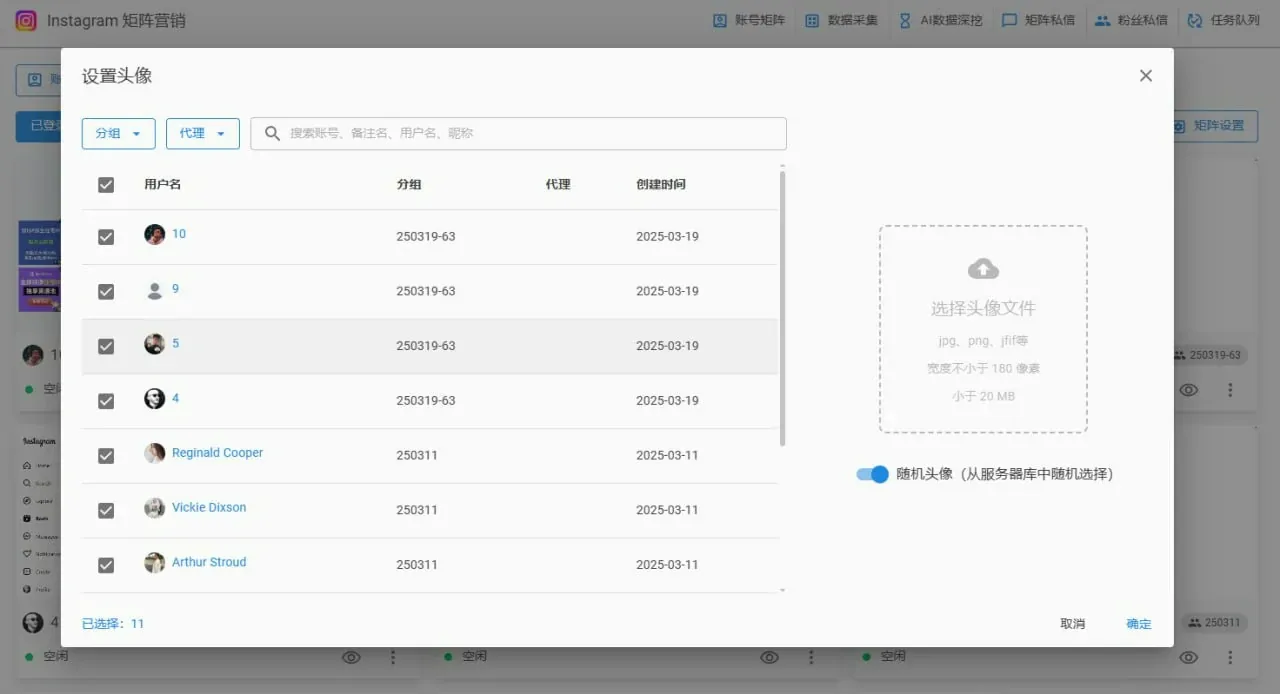Open the Vickie Dixson profile link
This screenshot has height=694, width=1280.
click(212, 507)
